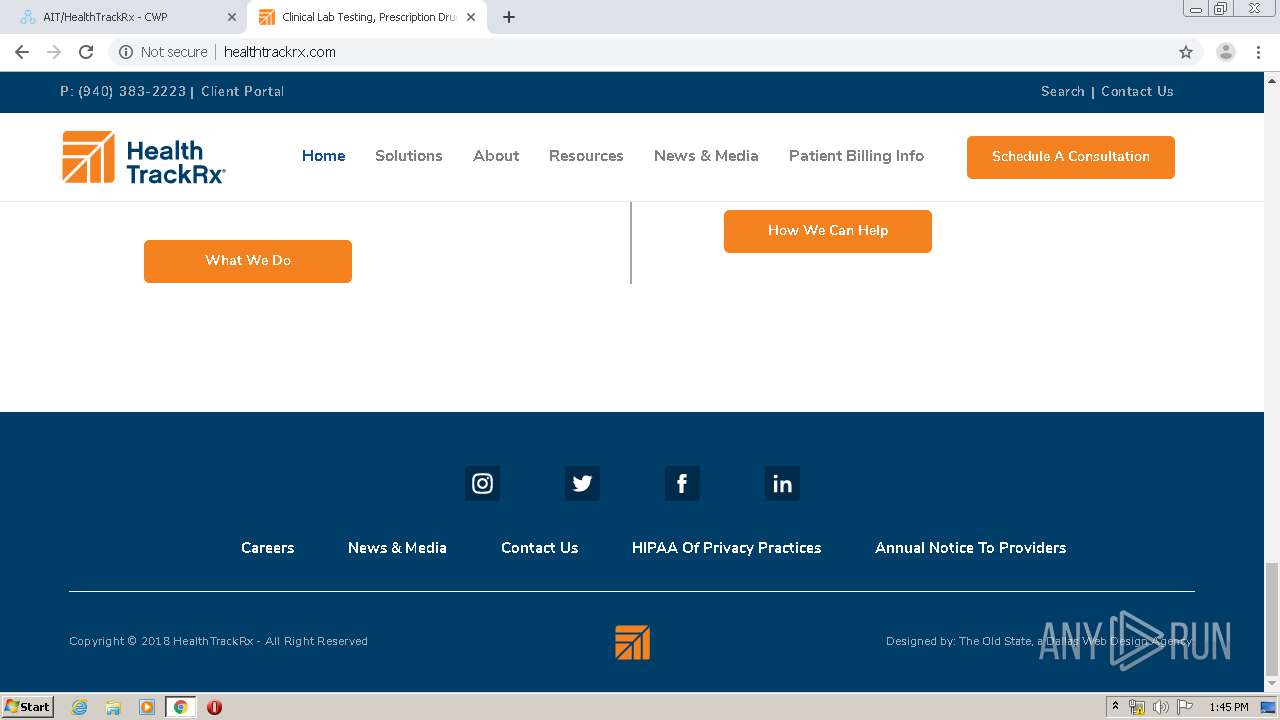Bookmark this page with the star icon
This screenshot has height=720, width=1280.
point(1186,52)
